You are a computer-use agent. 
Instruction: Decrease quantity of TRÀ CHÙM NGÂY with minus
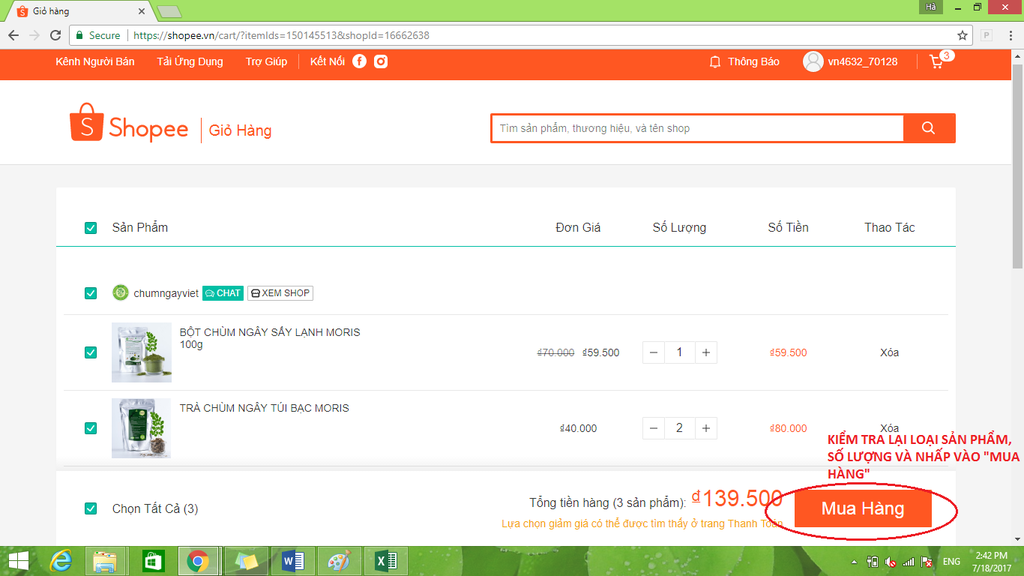point(653,428)
